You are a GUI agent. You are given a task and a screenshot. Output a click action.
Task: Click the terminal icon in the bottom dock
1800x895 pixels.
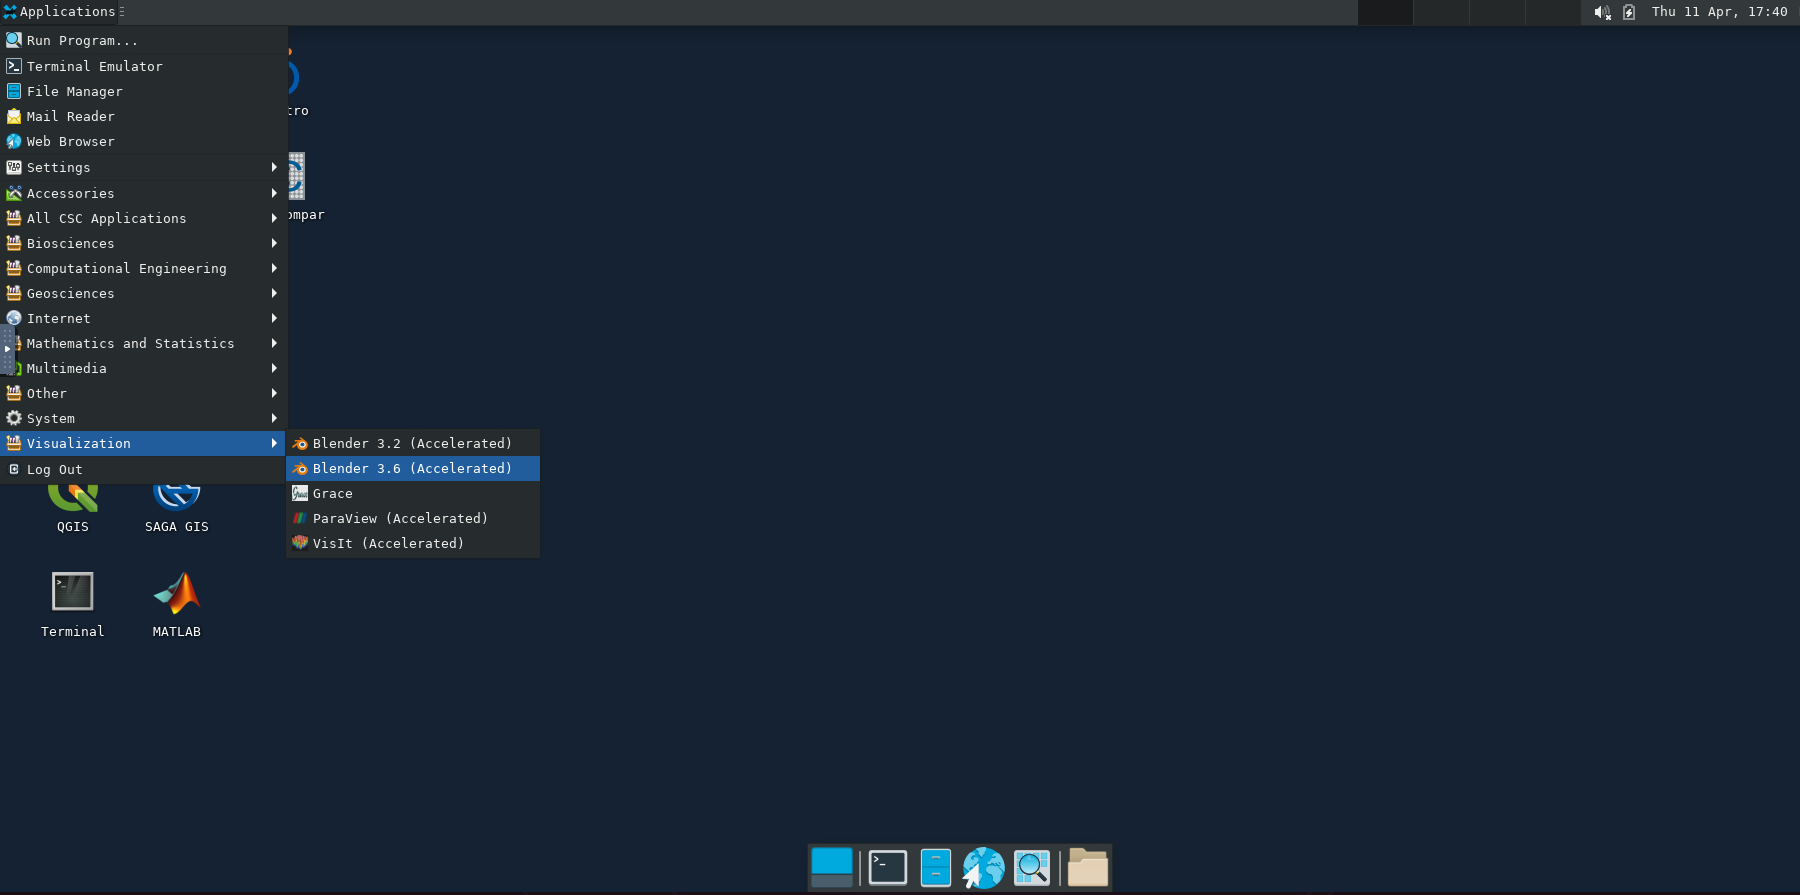[887, 867]
